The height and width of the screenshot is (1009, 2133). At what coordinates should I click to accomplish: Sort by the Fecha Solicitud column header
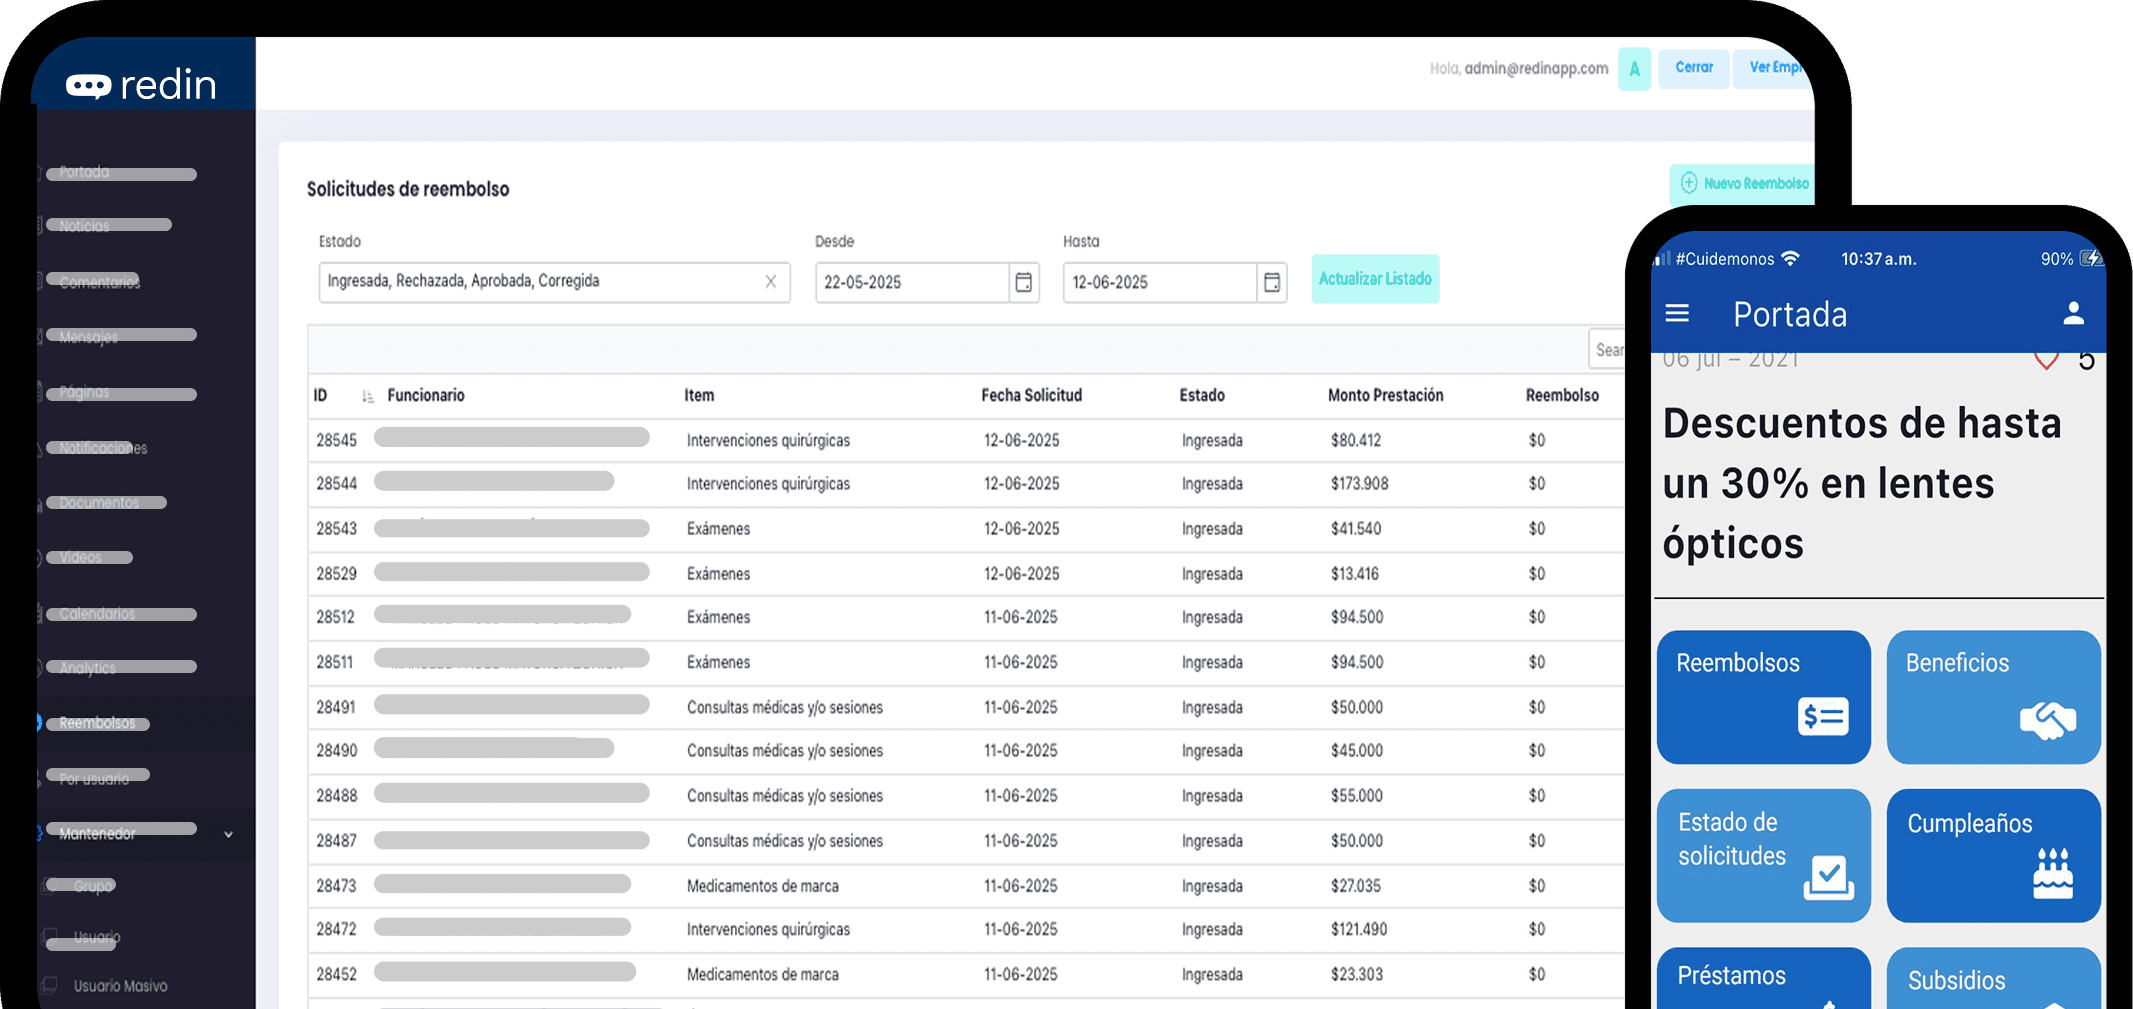(x=1031, y=395)
